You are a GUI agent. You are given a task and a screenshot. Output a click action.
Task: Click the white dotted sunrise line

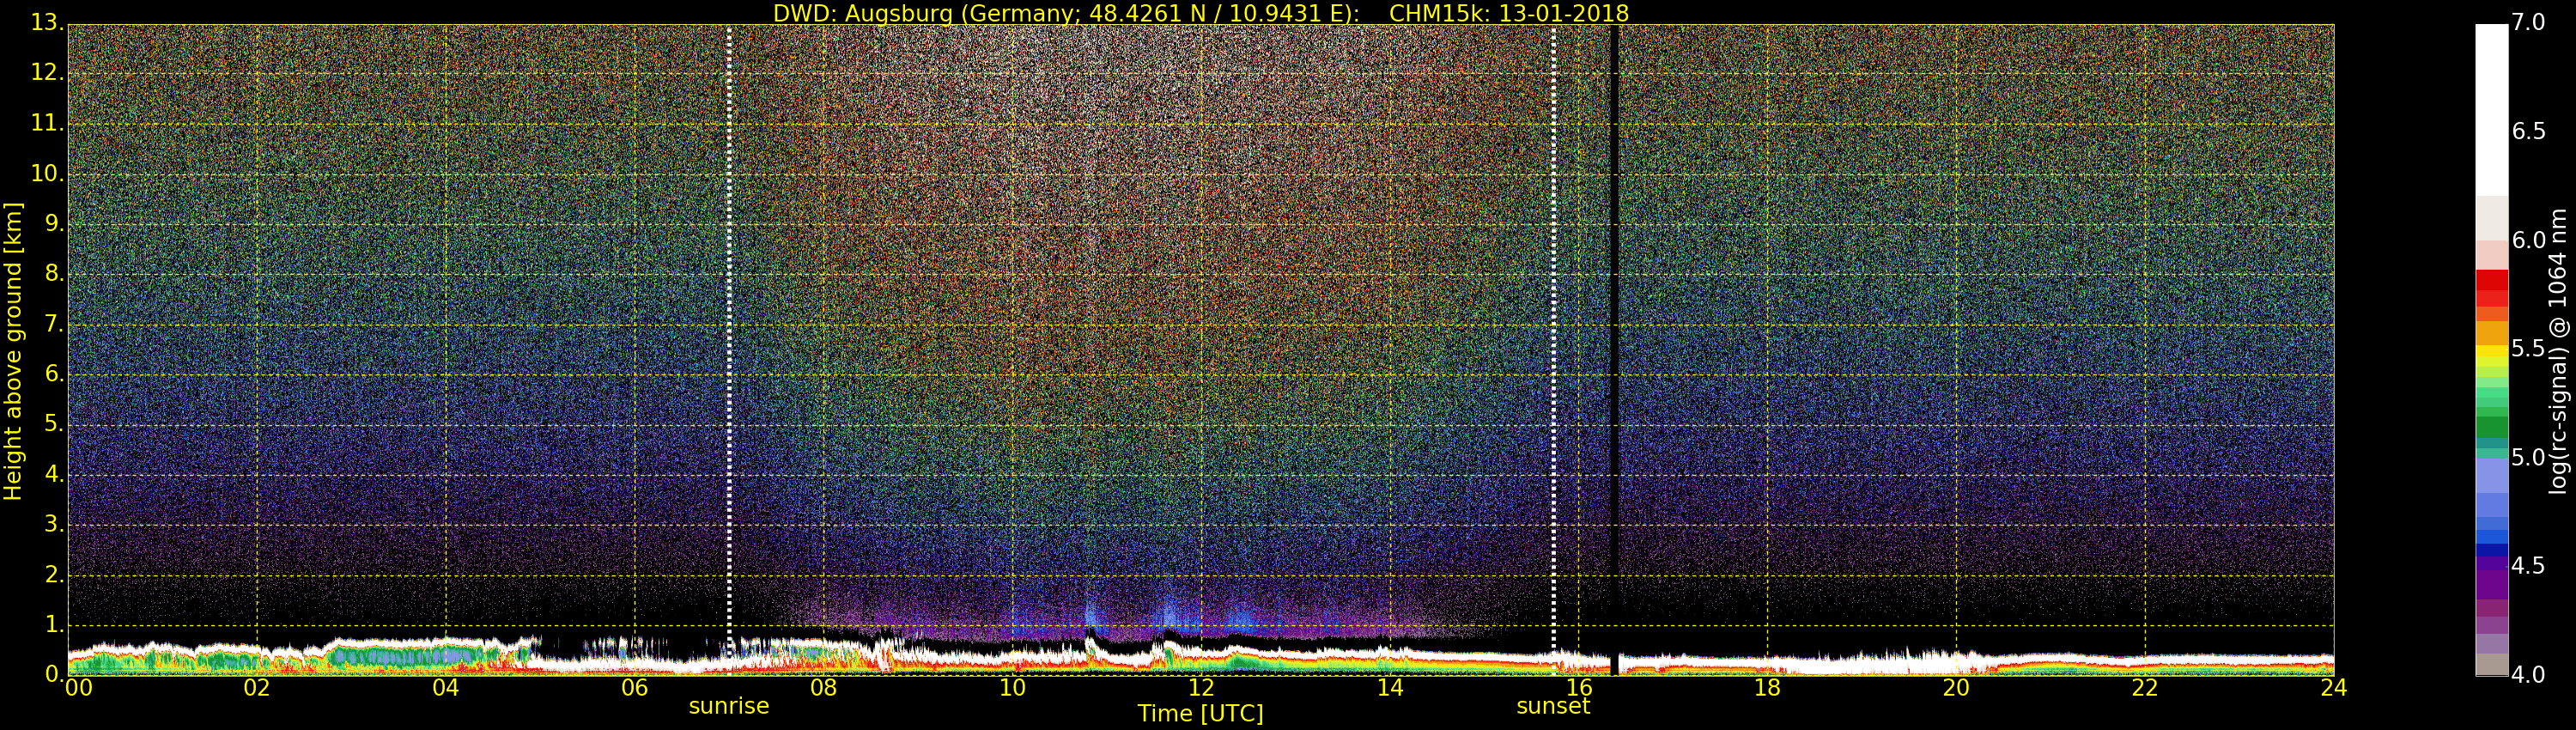tap(729, 300)
